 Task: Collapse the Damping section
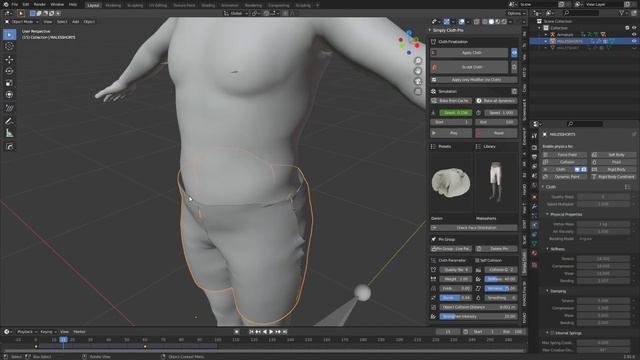(547, 291)
